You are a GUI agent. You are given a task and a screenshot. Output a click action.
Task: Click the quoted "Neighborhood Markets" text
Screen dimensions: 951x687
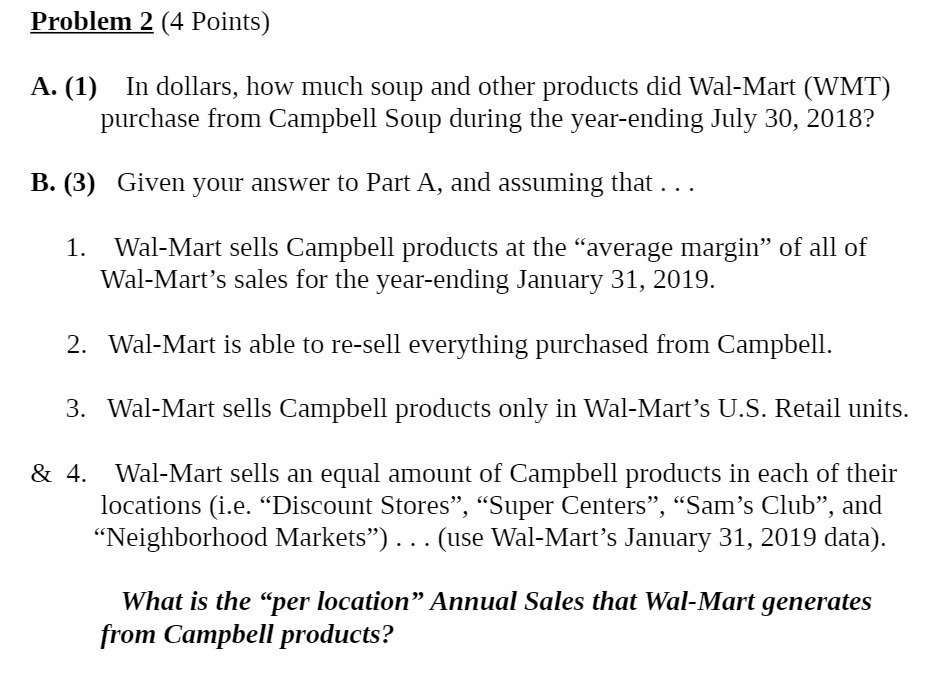pyautogui.click(x=239, y=538)
